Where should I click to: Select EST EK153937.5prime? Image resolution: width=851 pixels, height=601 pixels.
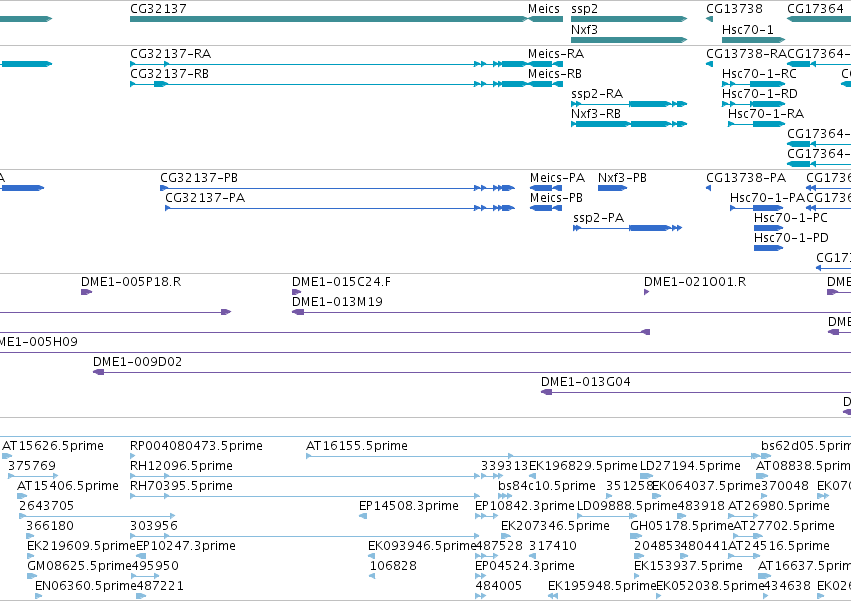pos(639,576)
